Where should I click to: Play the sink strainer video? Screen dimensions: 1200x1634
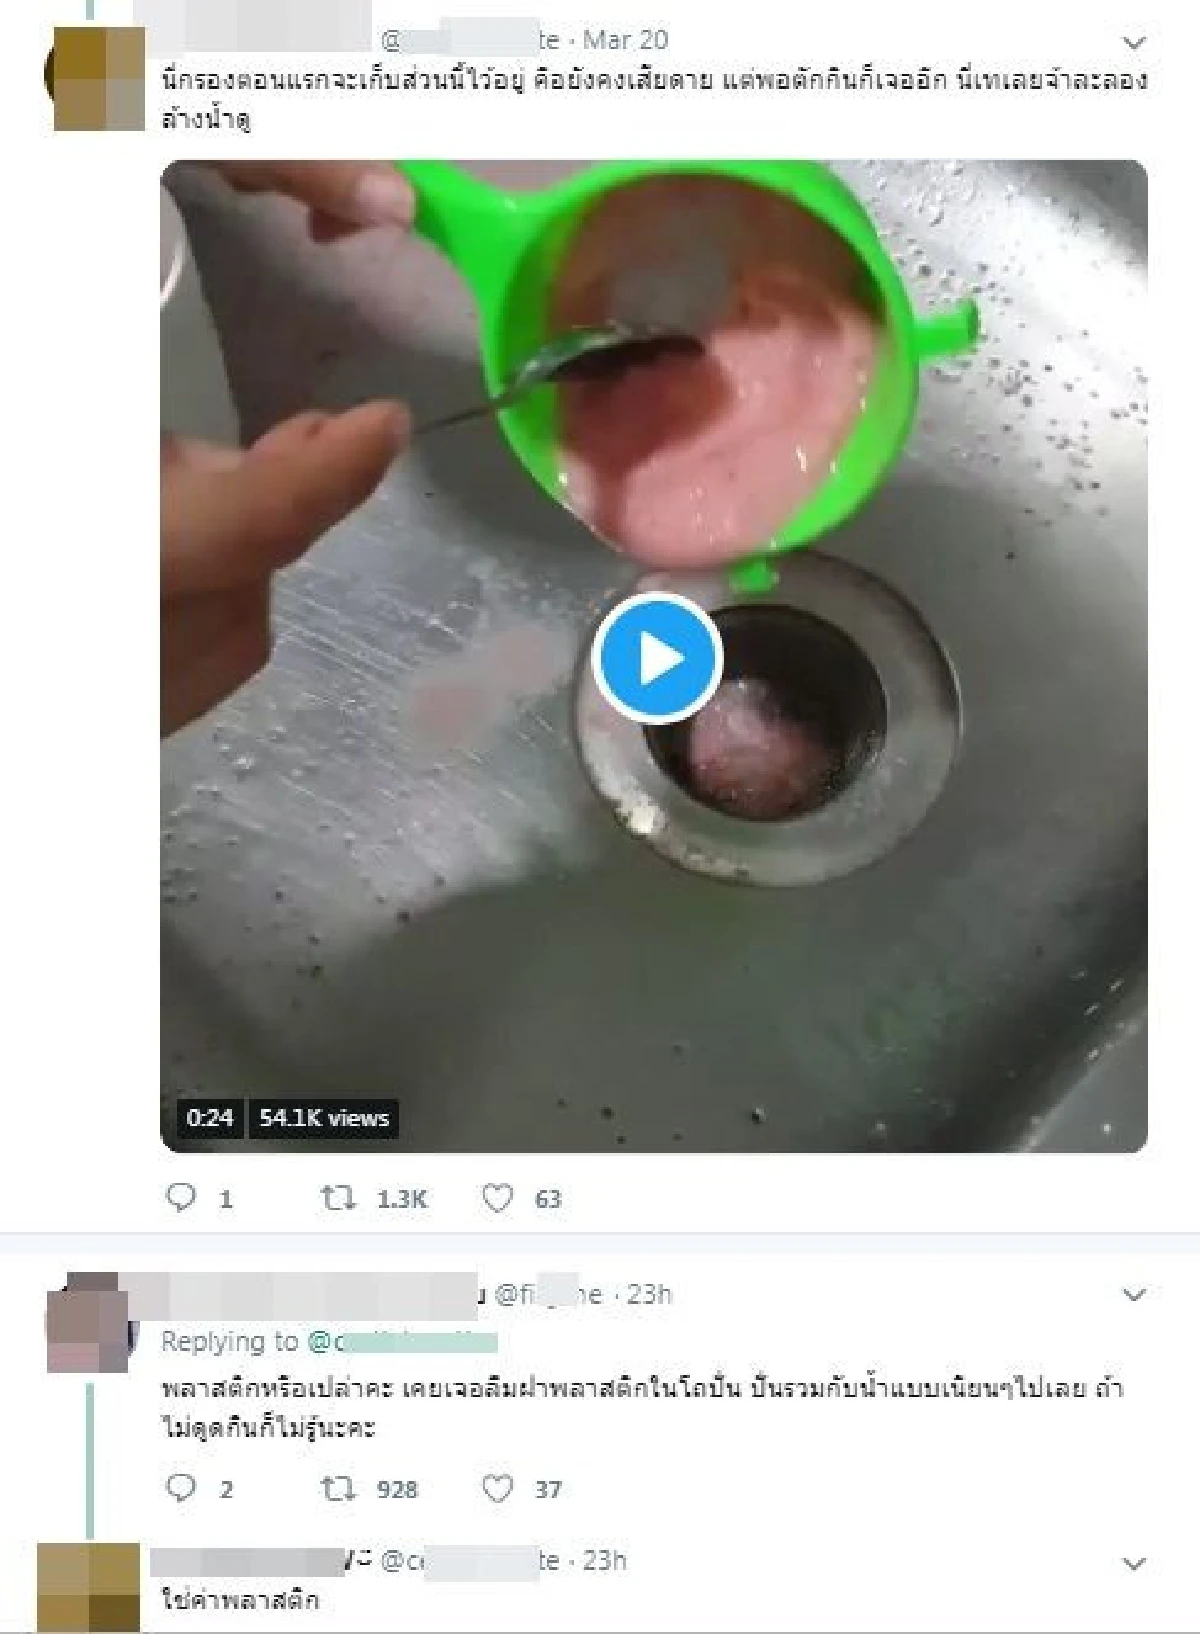tap(656, 658)
